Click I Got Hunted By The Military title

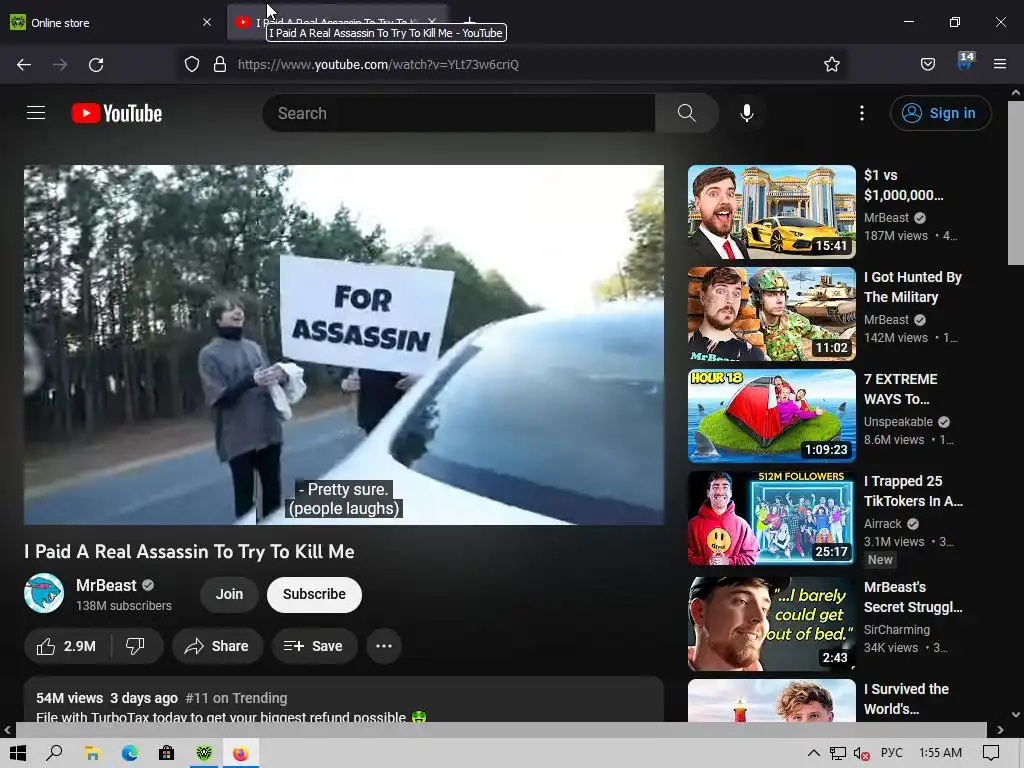click(x=912, y=287)
